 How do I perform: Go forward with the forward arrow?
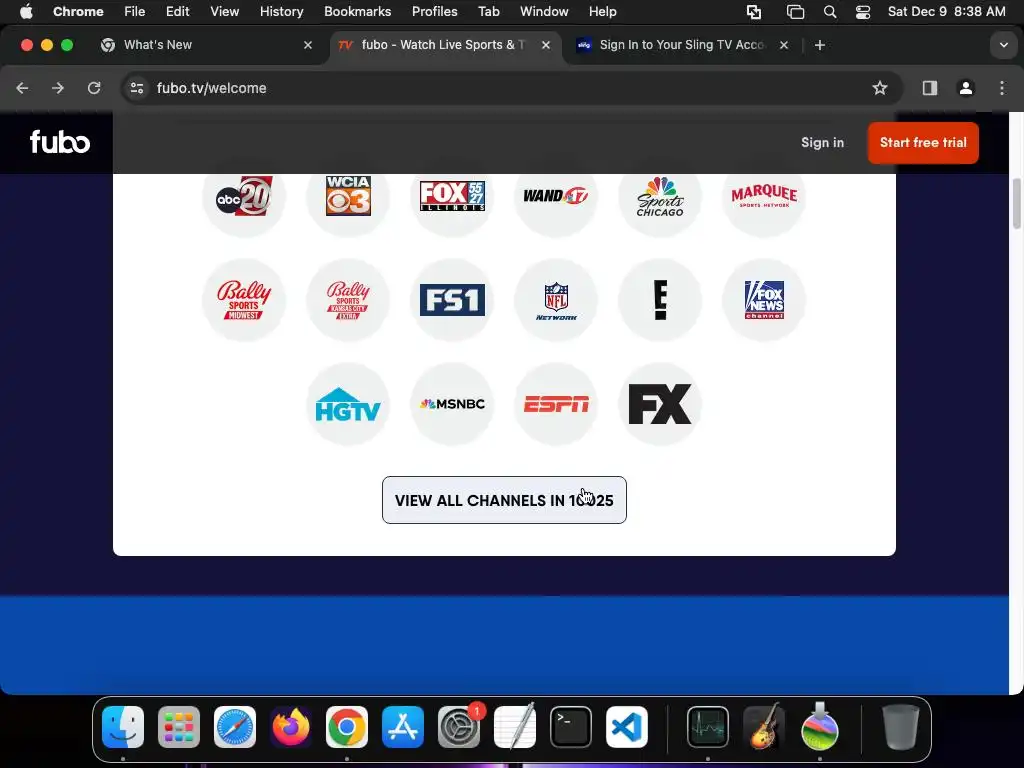[58, 88]
